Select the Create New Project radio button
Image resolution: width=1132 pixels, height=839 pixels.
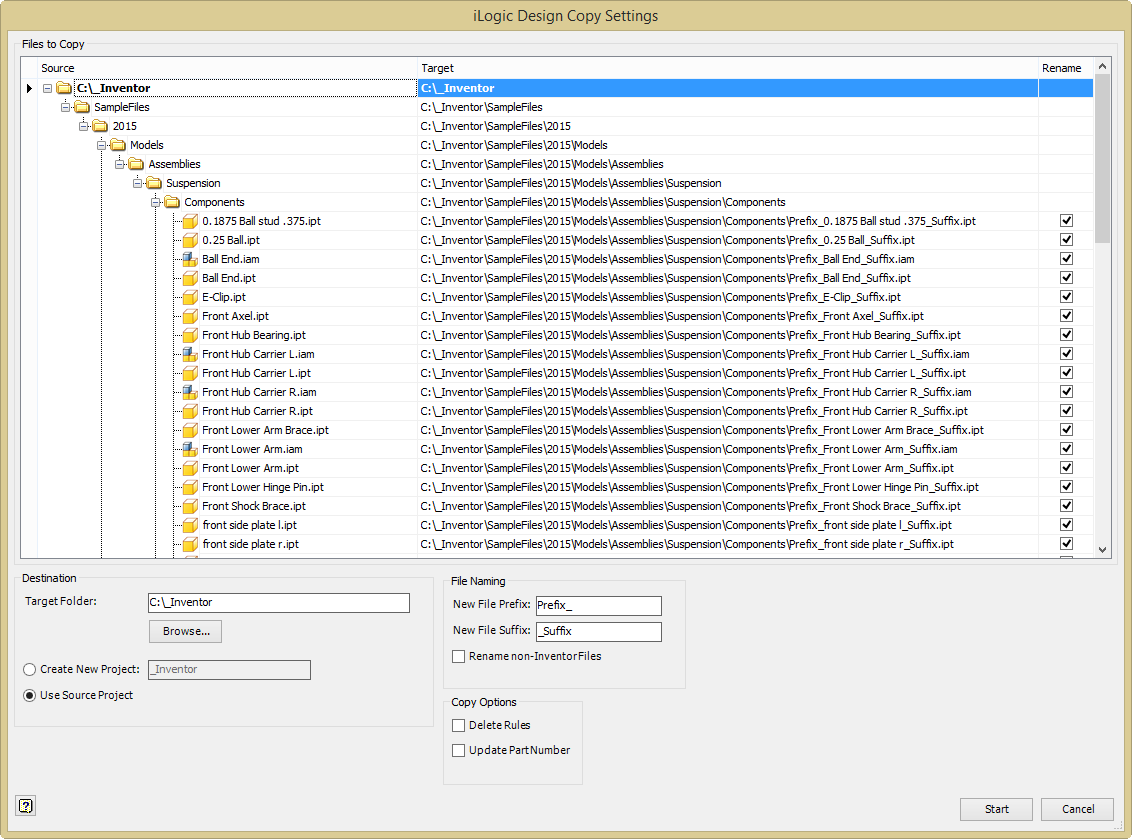pos(29,669)
